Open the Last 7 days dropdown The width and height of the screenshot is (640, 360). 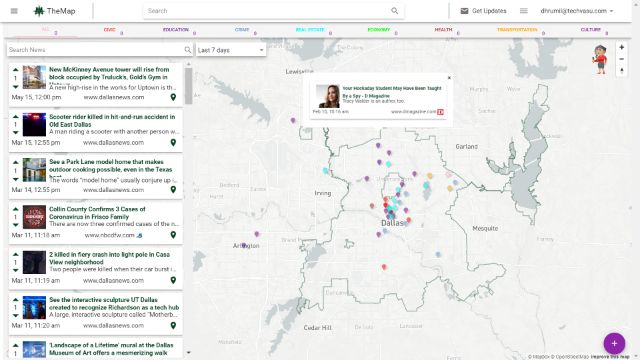pos(231,50)
